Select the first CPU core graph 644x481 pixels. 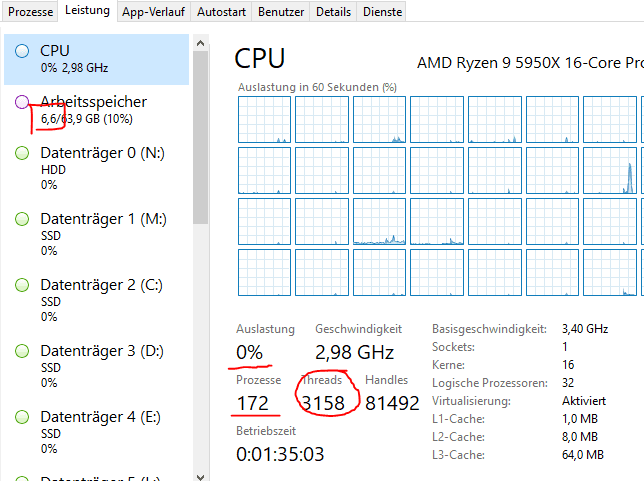point(264,119)
